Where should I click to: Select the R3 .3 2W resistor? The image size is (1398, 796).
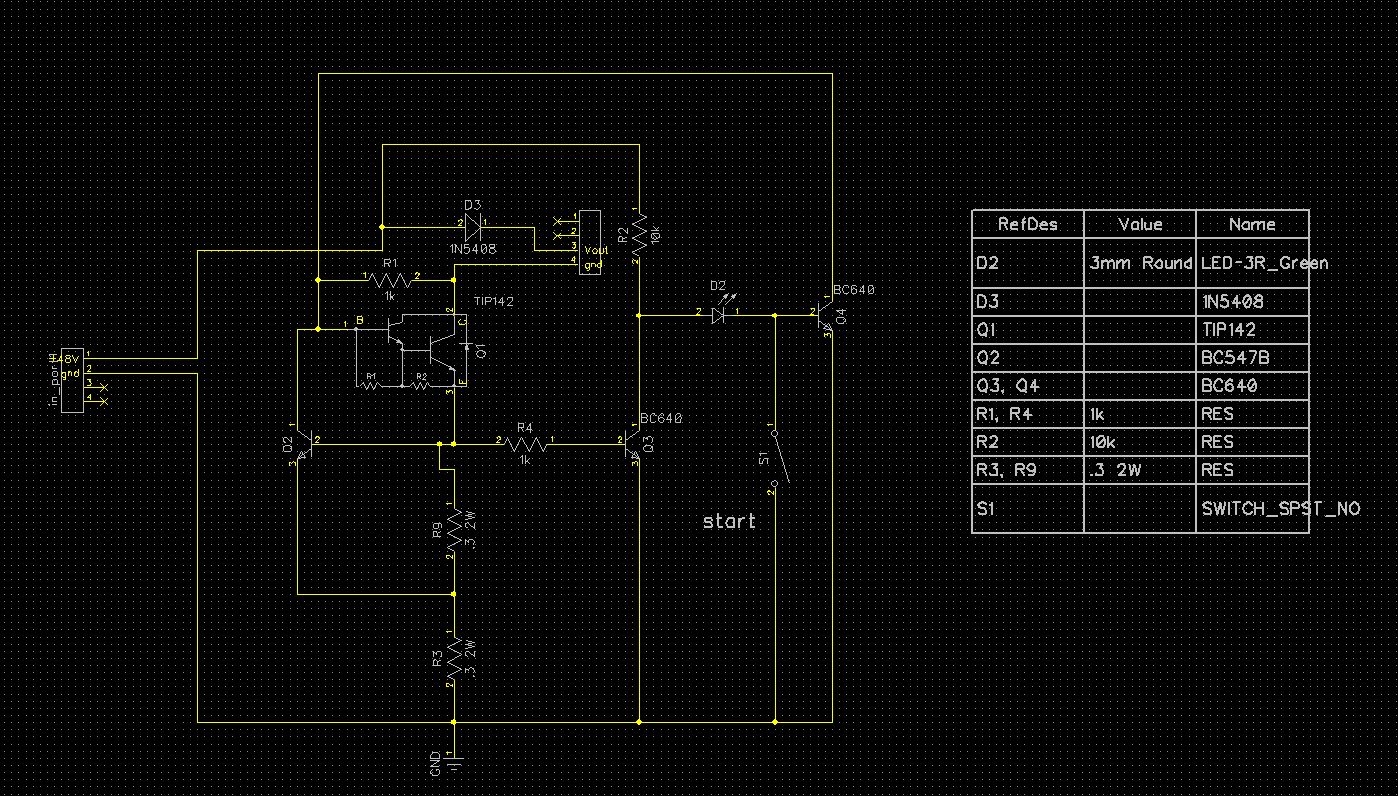pos(454,658)
